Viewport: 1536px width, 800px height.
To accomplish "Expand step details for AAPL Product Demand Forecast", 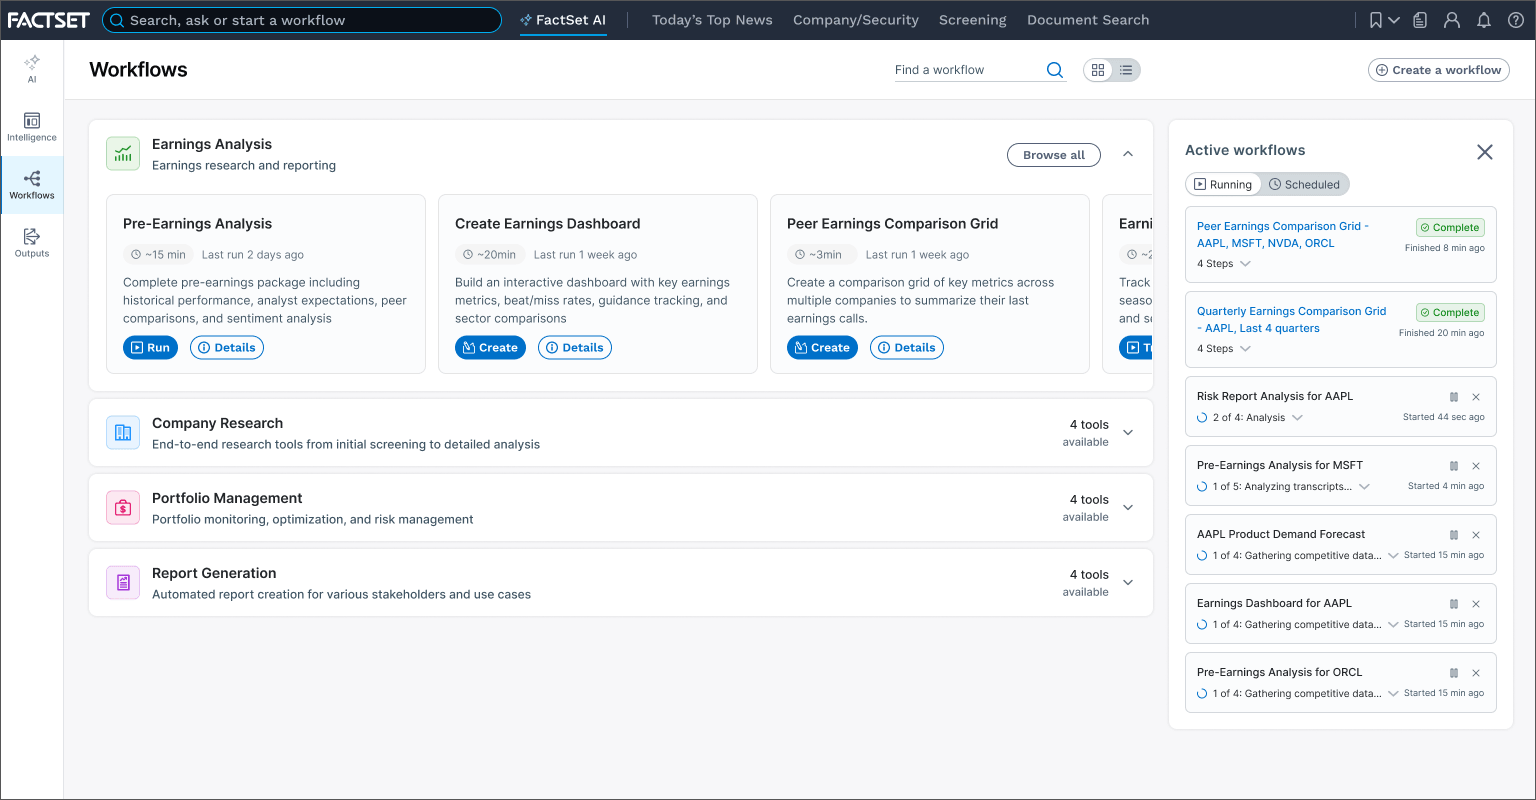I will 1393,556.
